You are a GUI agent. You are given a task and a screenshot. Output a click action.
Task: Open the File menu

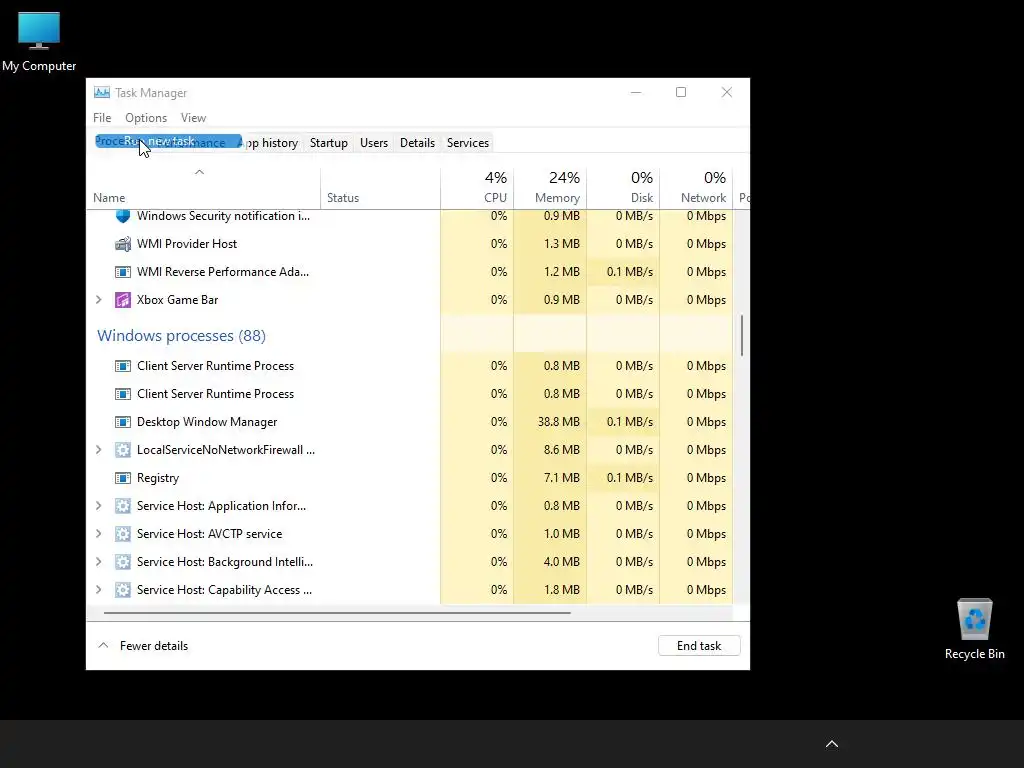(x=102, y=118)
